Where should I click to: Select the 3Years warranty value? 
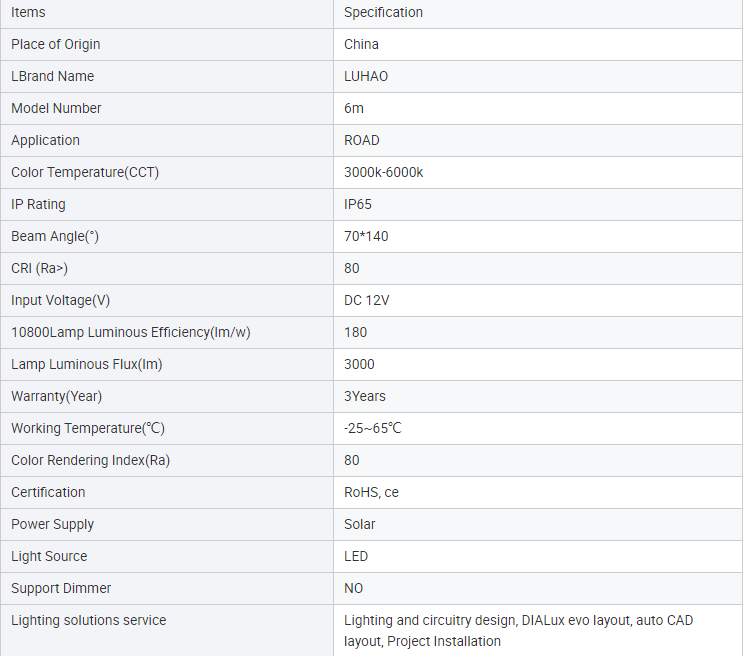(365, 397)
